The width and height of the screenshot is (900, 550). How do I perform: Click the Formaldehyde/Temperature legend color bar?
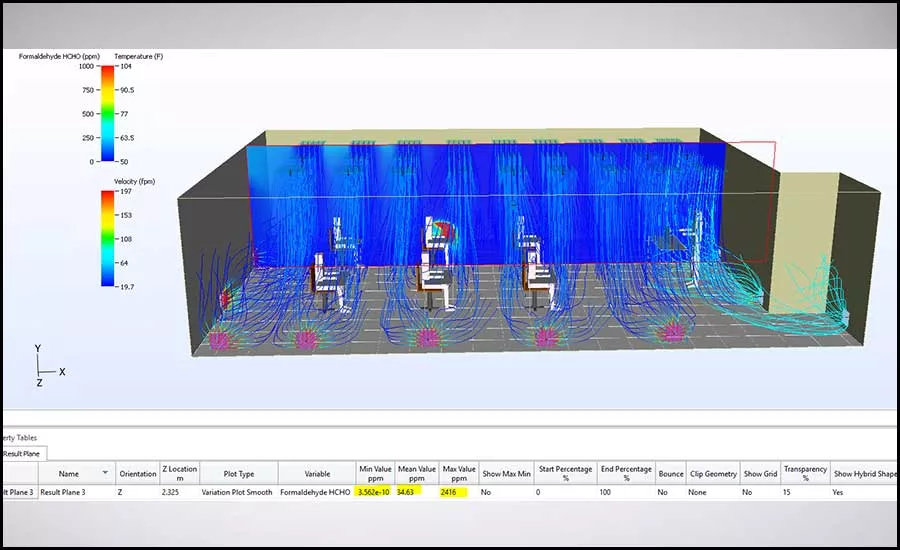pos(107,114)
